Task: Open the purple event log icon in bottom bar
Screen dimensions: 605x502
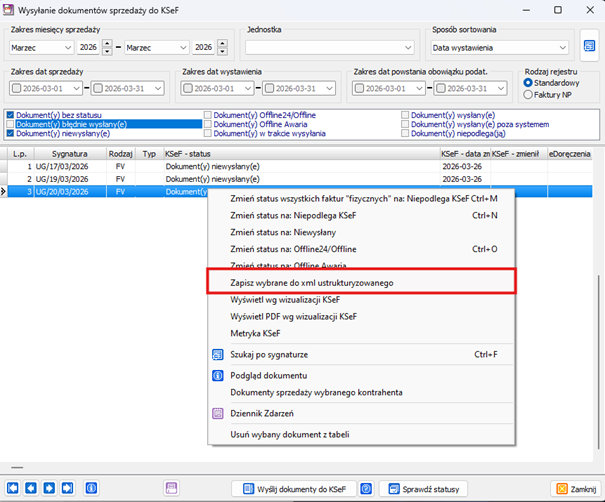Action: [172, 488]
